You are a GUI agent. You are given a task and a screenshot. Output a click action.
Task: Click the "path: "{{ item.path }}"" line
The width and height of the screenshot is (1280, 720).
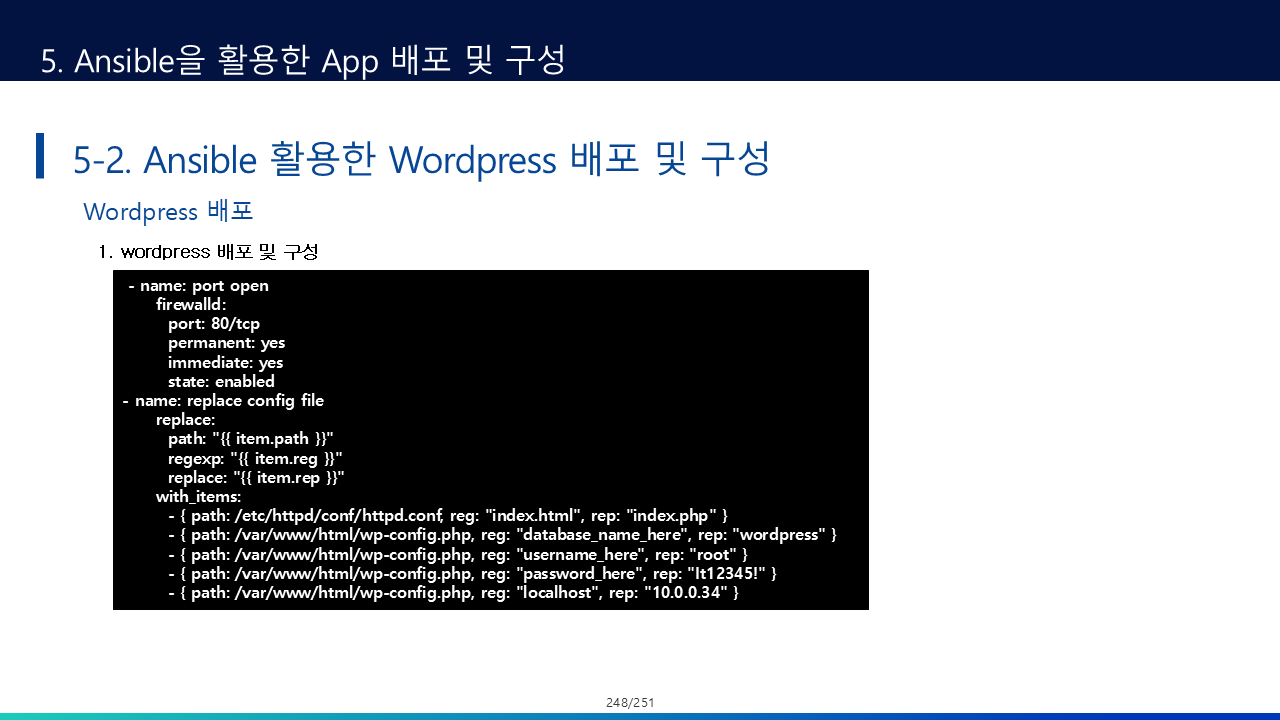pos(250,439)
